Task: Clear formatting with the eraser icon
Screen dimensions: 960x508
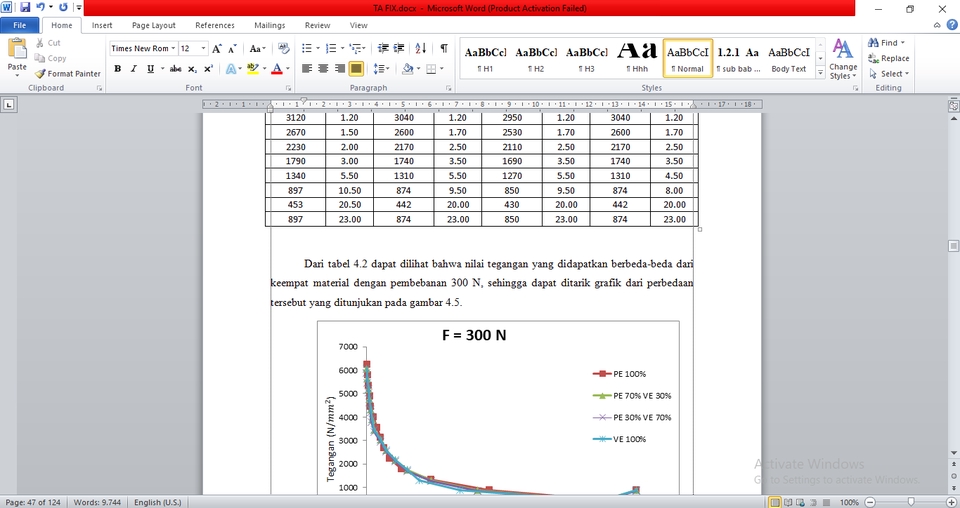Action: click(283, 48)
